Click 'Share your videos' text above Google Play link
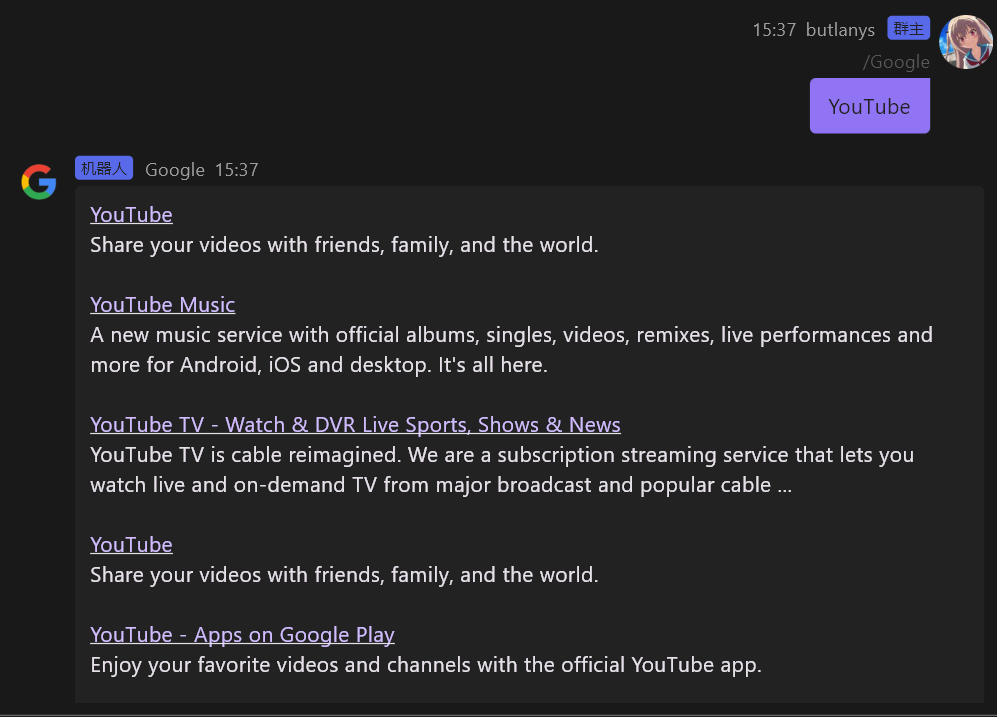Viewport: 997px width, 717px height. click(343, 575)
